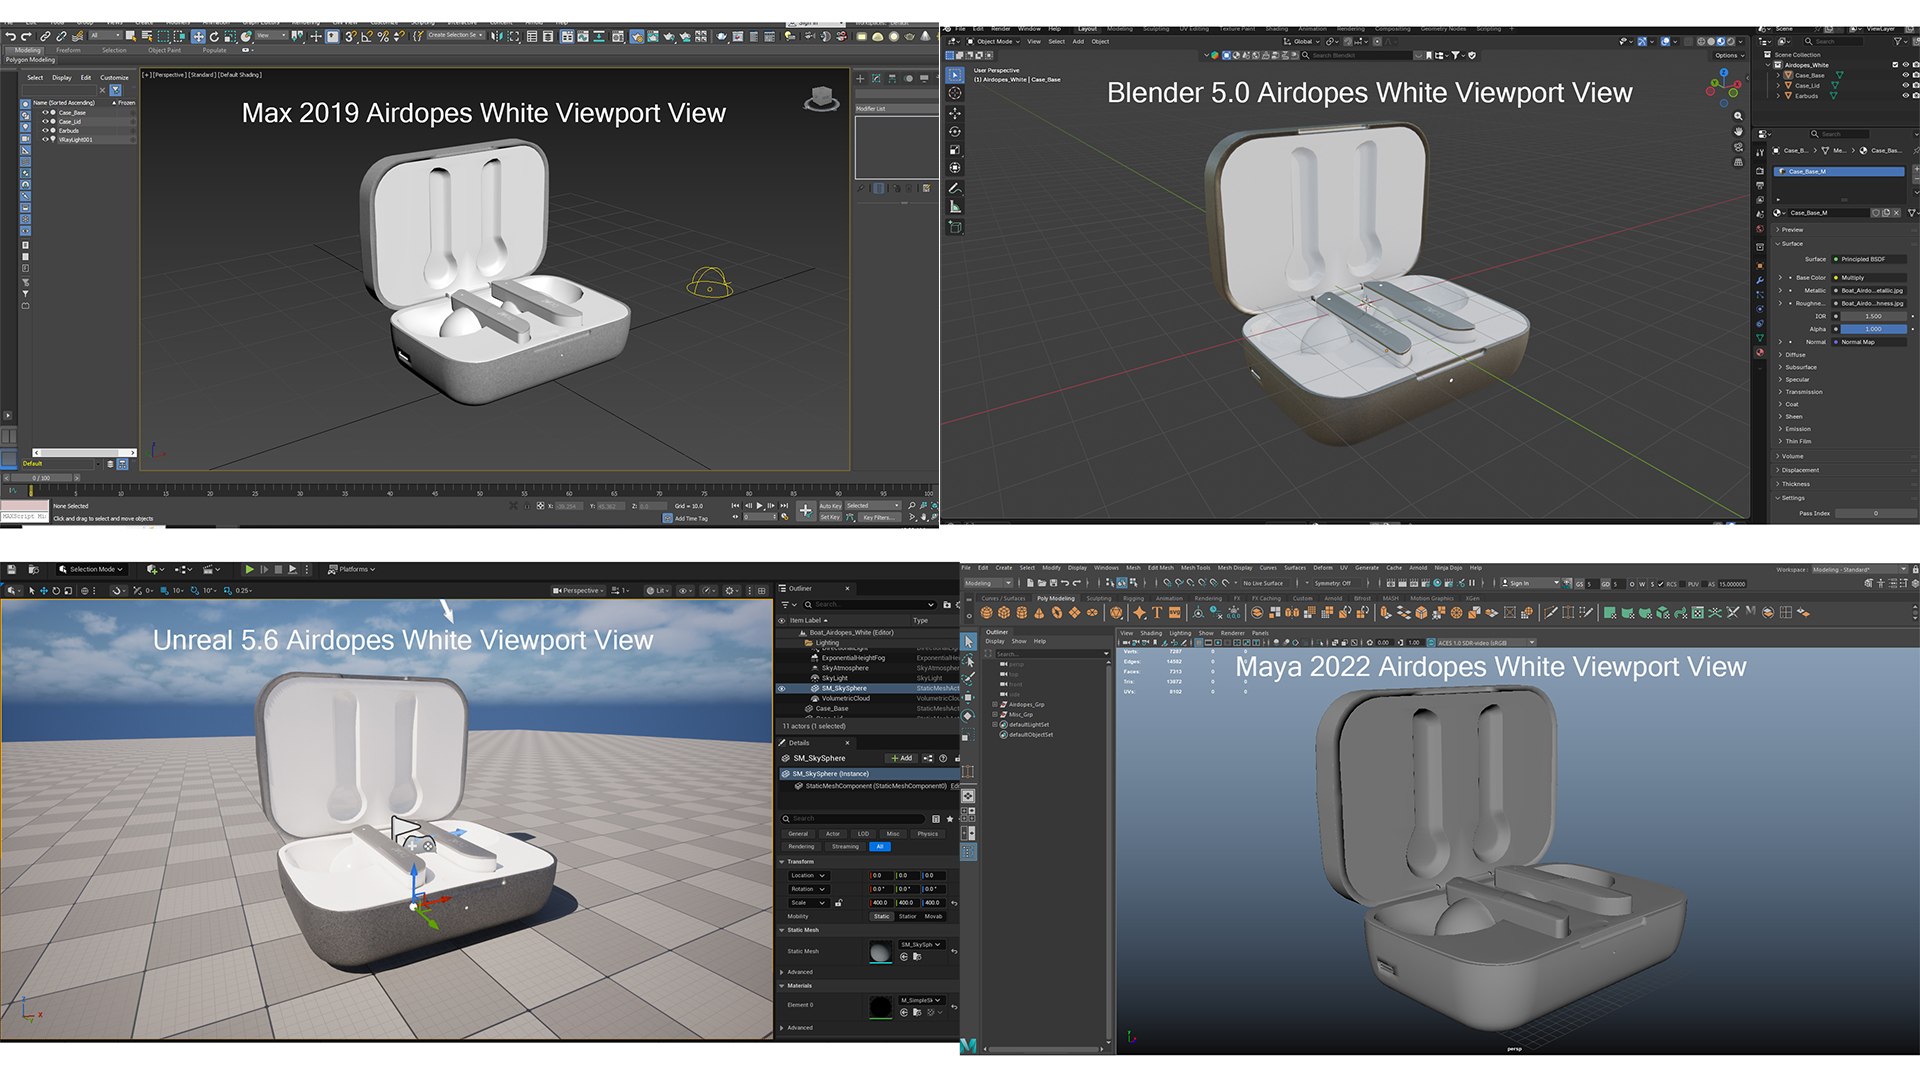Image resolution: width=1920 pixels, height=1080 pixels.
Task: Toggle Airdopes_White collection exclude checkbox in Blender
Action: pyautogui.click(x=1895, y=65)
